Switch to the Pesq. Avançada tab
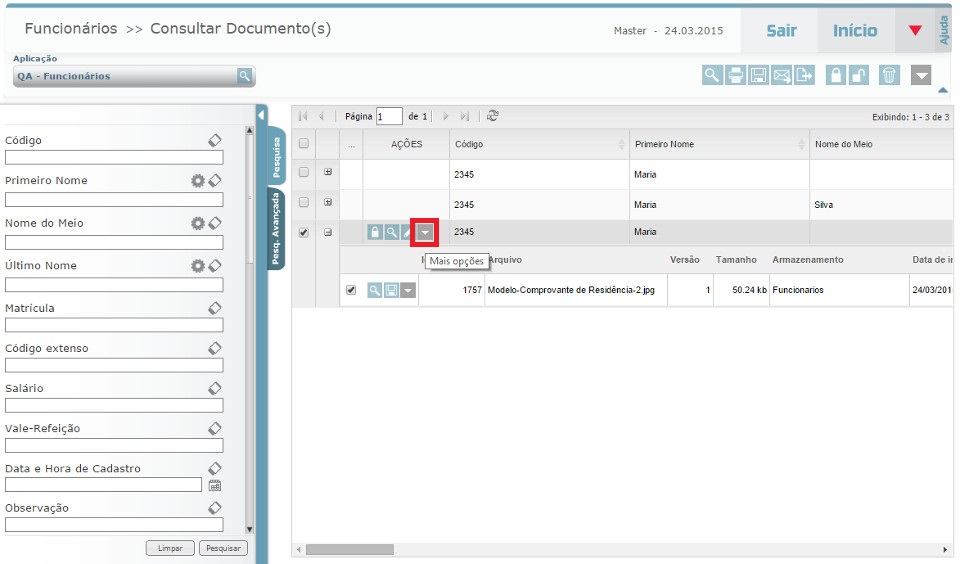This screenshot has height=564, width=960. [x=275, y=228]
